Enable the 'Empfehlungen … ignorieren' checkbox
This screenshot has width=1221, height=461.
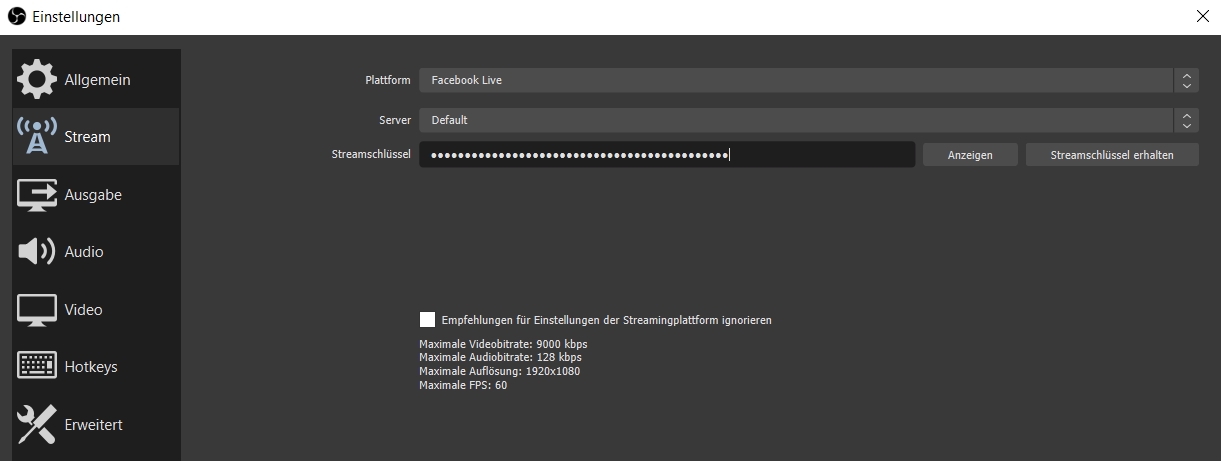[x=428, y=320]
